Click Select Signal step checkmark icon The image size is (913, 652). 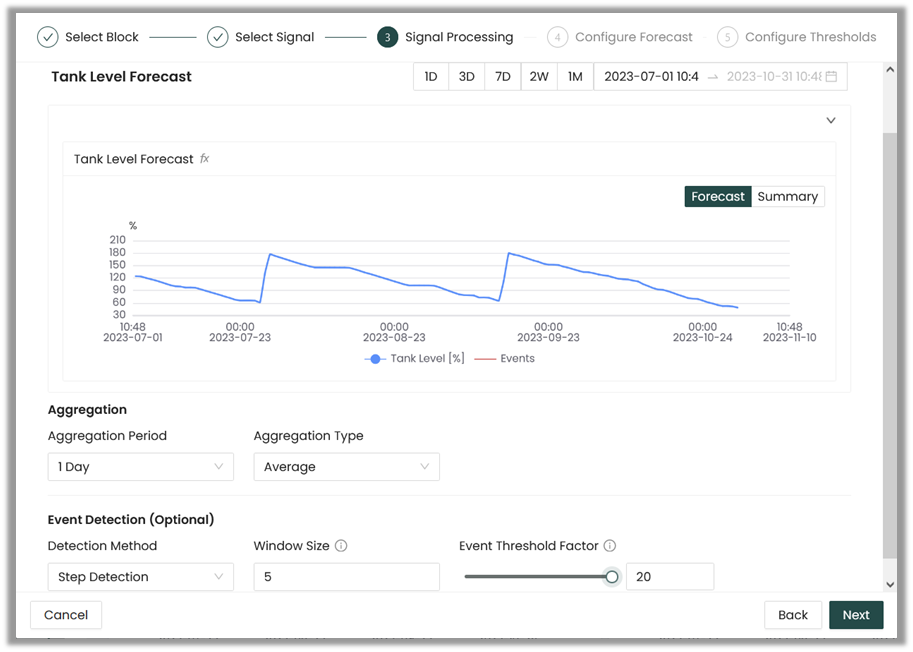[x=218, y=37]
